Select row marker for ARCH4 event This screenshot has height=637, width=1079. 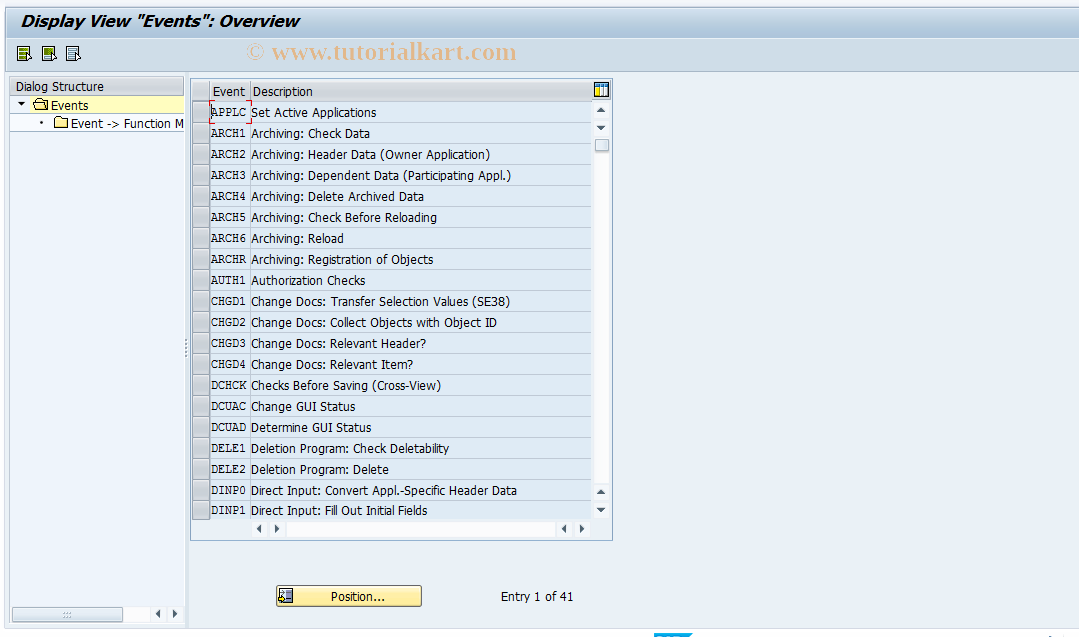click(x=200, y=196)
